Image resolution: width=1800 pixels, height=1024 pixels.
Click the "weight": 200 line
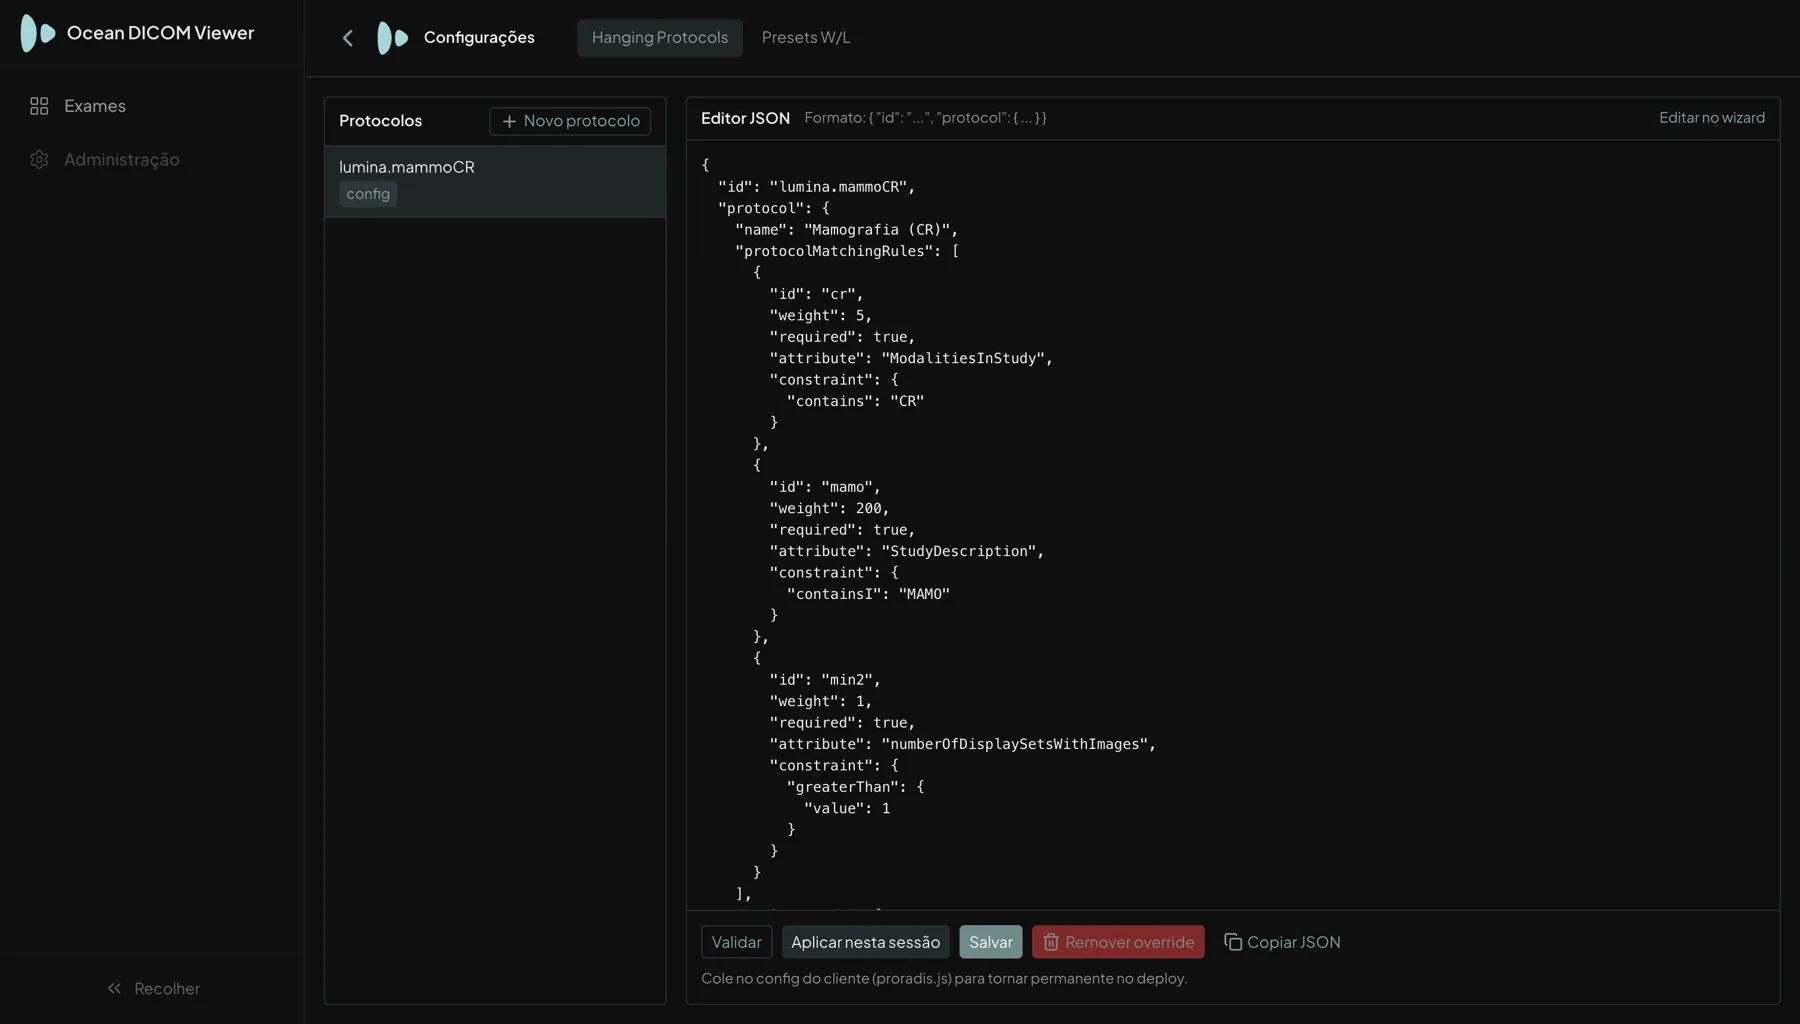click(829, 508)
